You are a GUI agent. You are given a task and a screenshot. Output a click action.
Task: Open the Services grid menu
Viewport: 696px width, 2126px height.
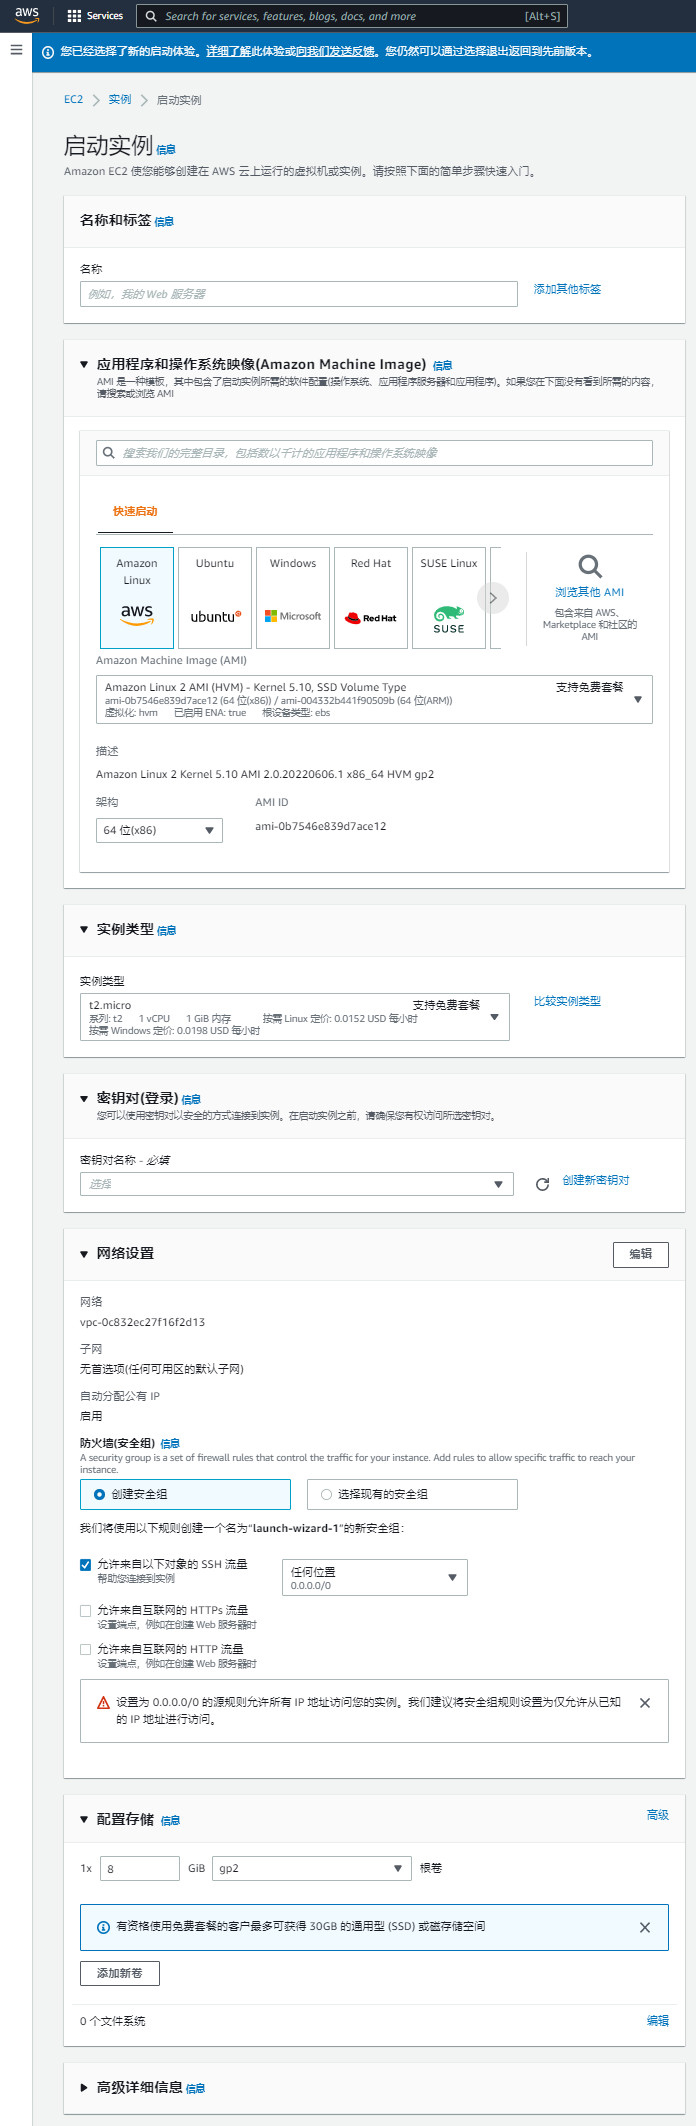pos(95,16)
